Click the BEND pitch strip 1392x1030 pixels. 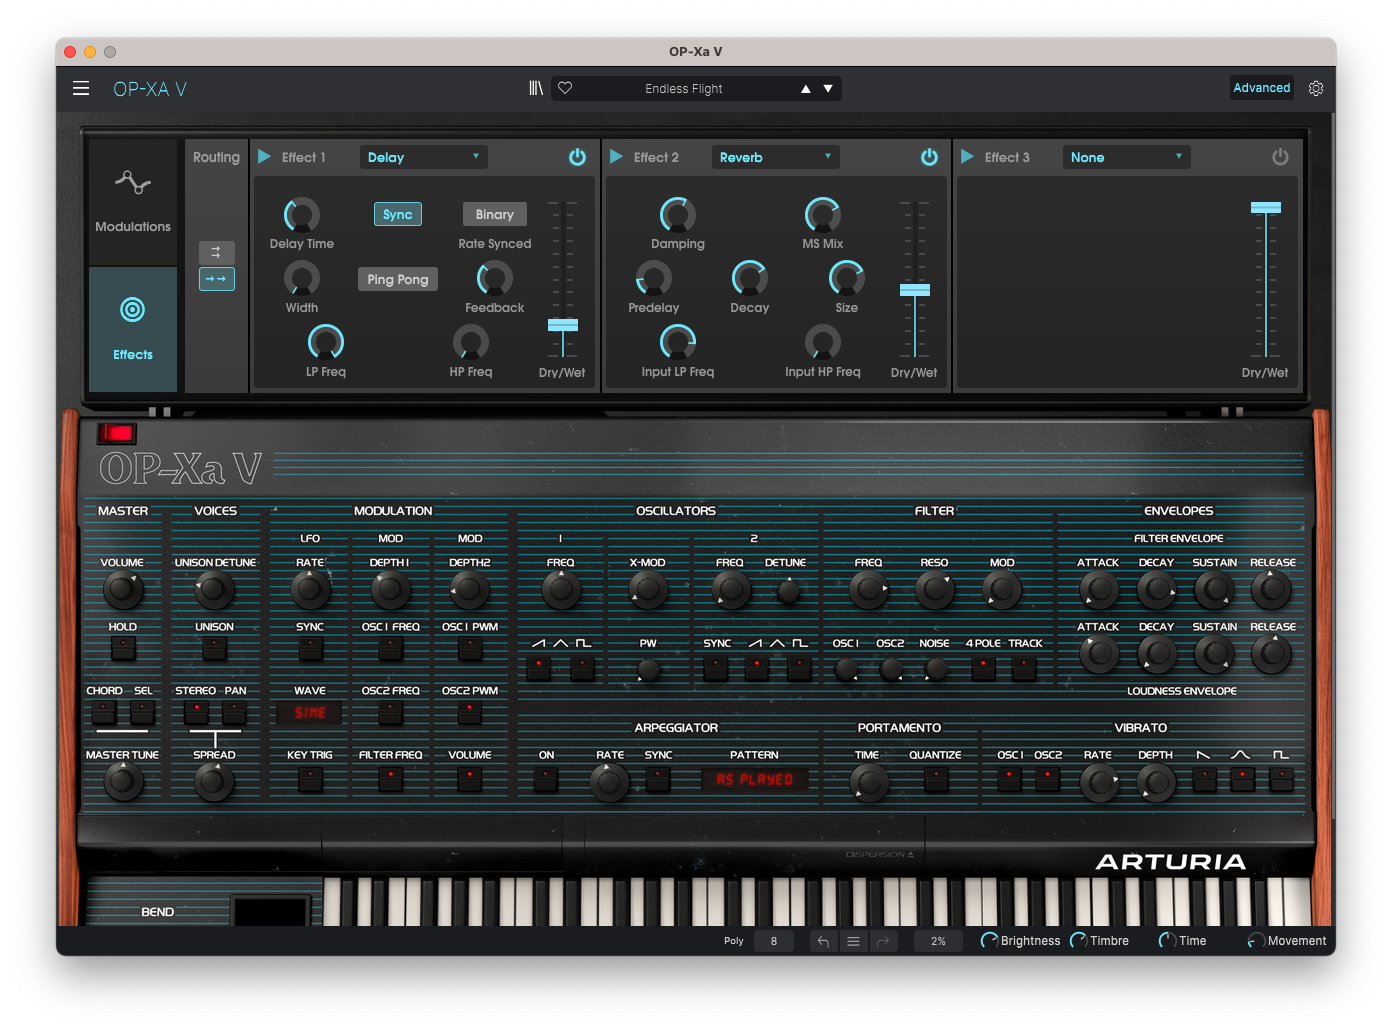click(271, 911)
